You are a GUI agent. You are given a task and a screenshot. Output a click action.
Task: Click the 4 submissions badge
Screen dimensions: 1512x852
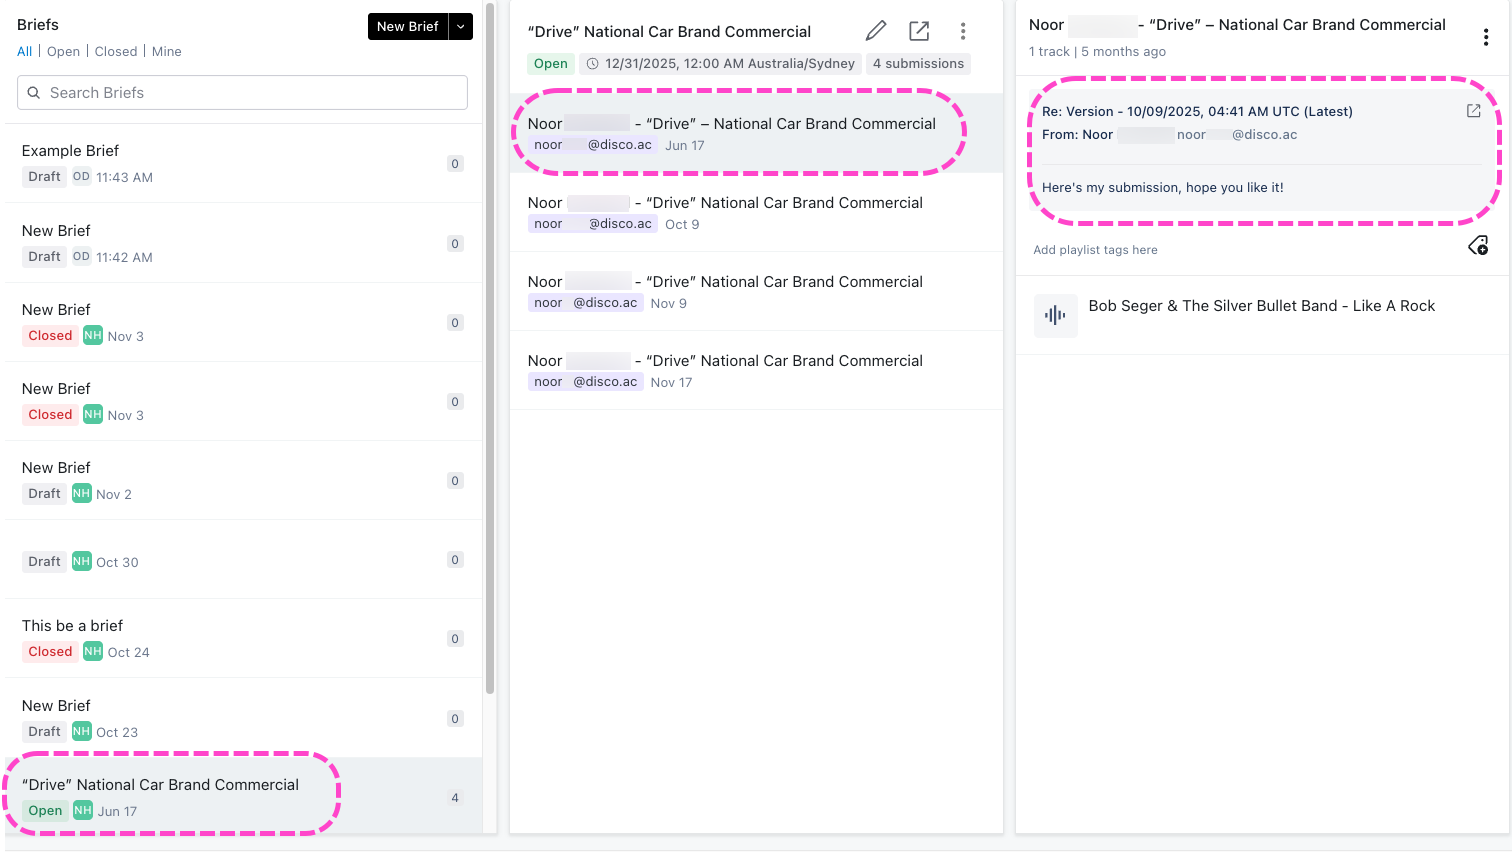[919, 64]
